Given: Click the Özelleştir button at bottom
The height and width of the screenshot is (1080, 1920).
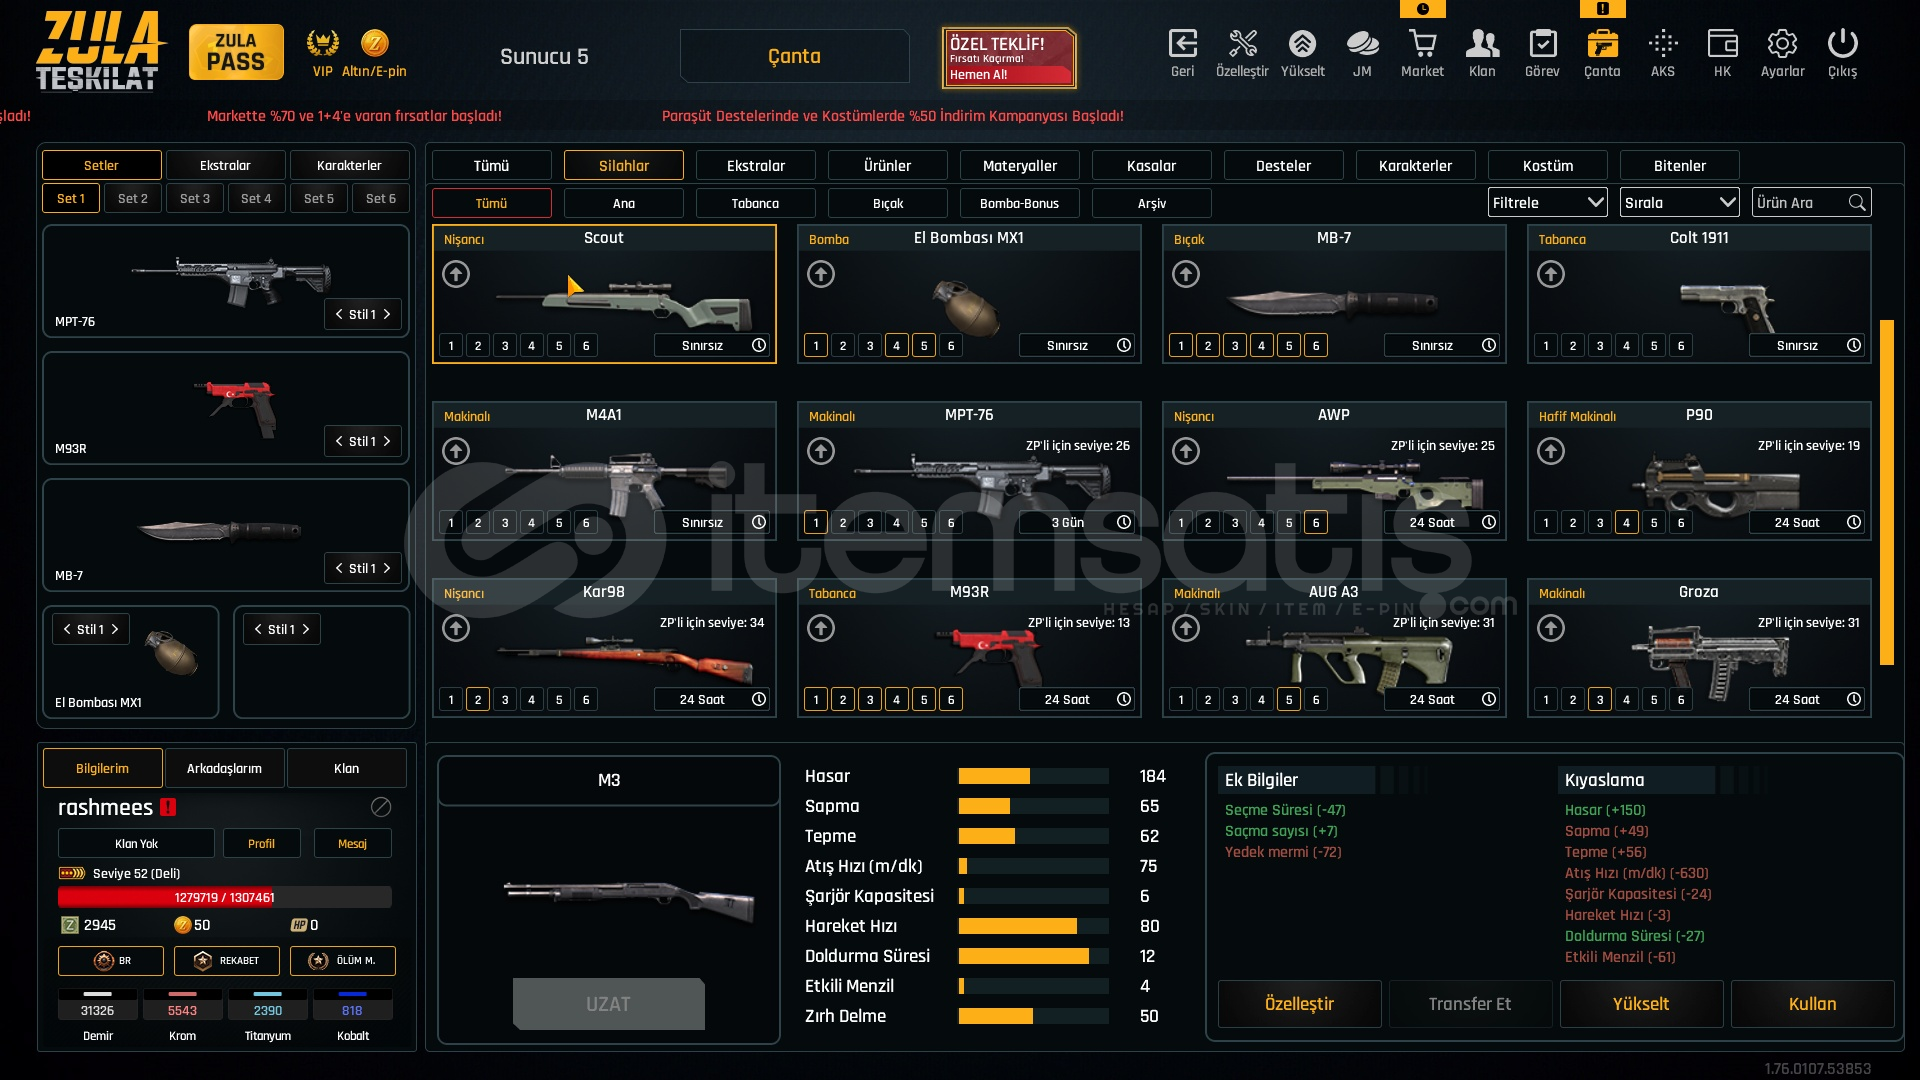Looking at the screenshot, I should (x=1299, y=1004).
